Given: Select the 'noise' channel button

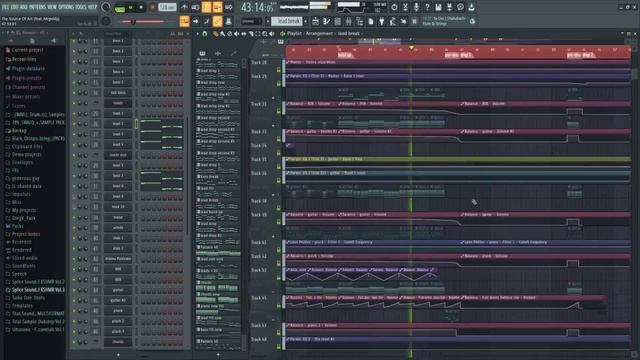Looking at the screenshot, I should (118, 217).
